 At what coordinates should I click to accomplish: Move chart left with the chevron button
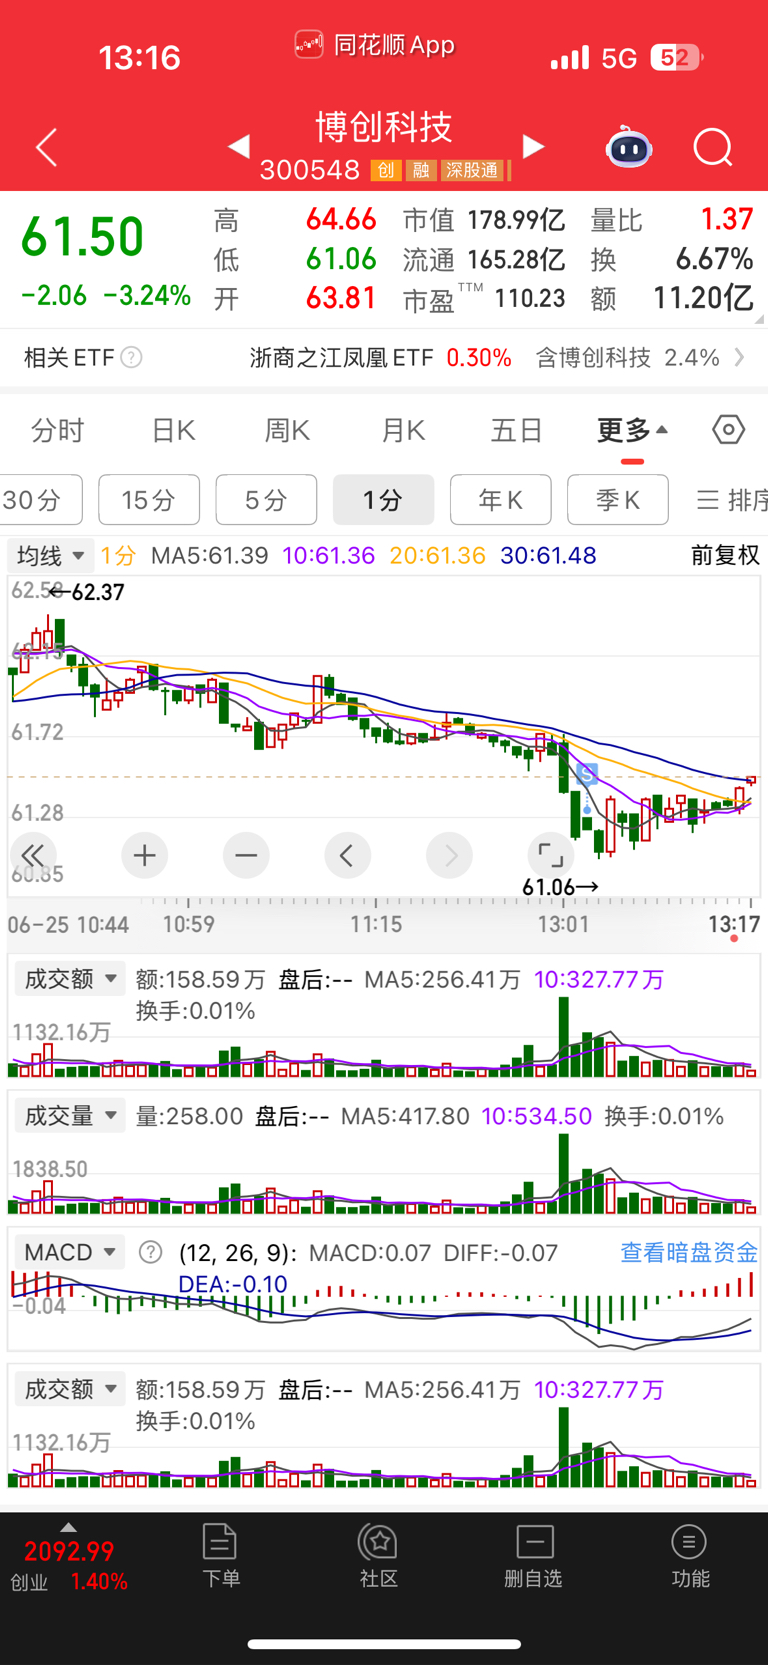[x=348, y=856]
